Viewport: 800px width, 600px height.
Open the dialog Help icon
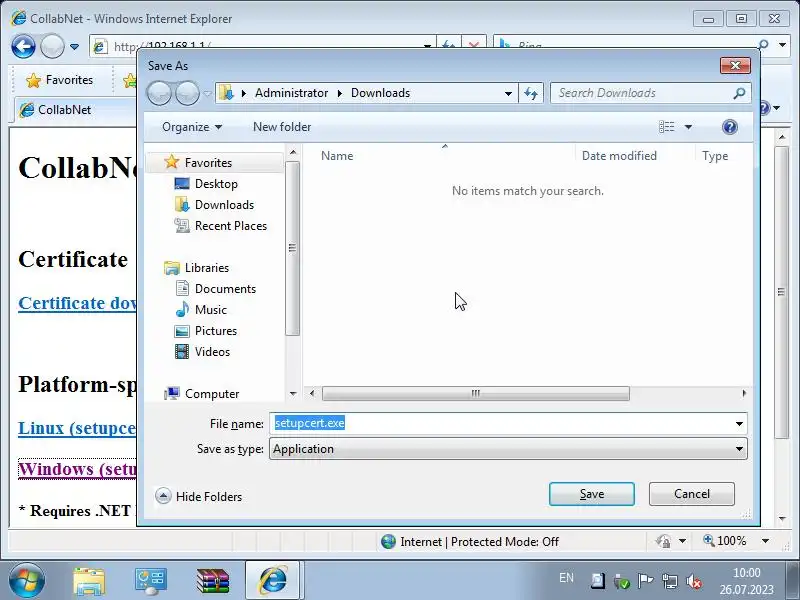coord(730,127)
